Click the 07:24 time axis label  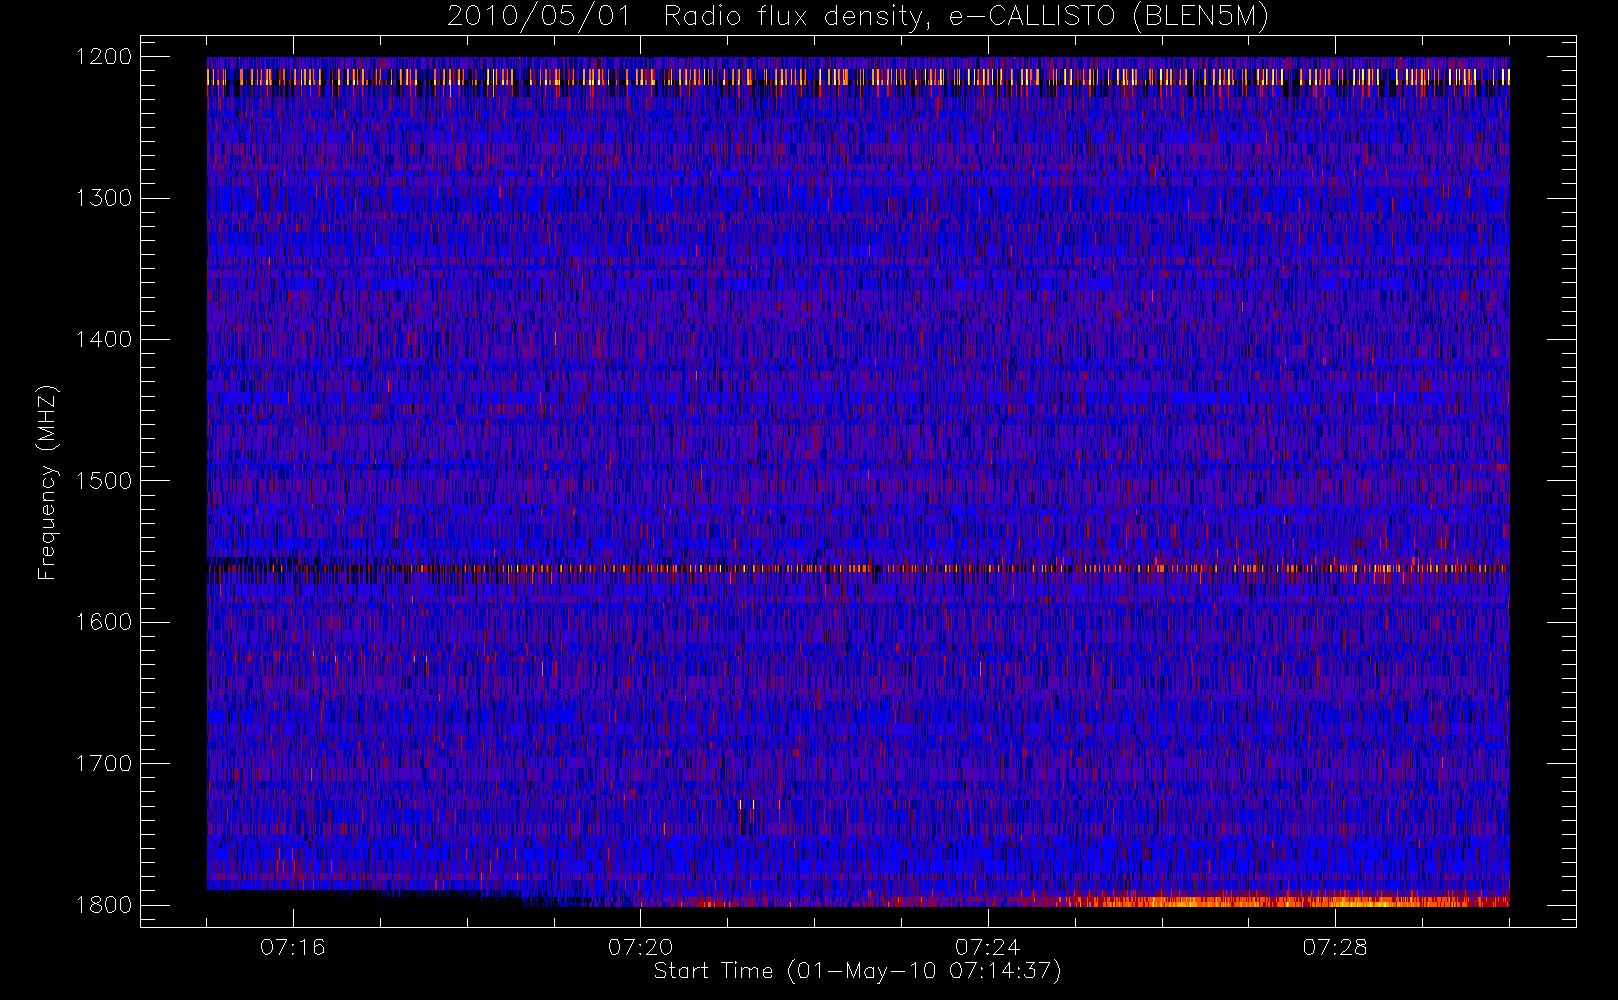pyautogui.click(x=987, y=947)
